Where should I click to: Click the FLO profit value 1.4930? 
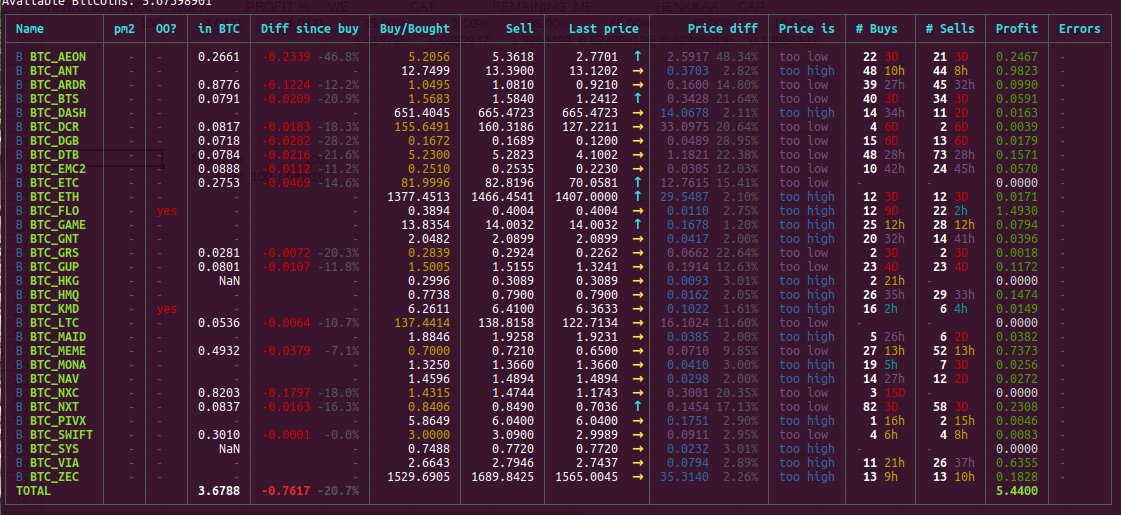click(1017, 211)
